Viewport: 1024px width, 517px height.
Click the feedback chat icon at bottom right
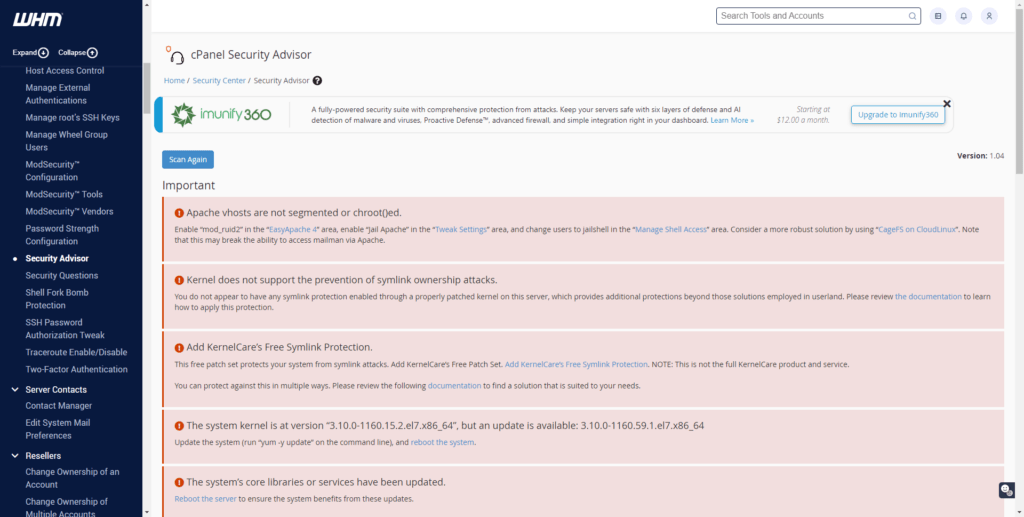[x=1006, y=490]
